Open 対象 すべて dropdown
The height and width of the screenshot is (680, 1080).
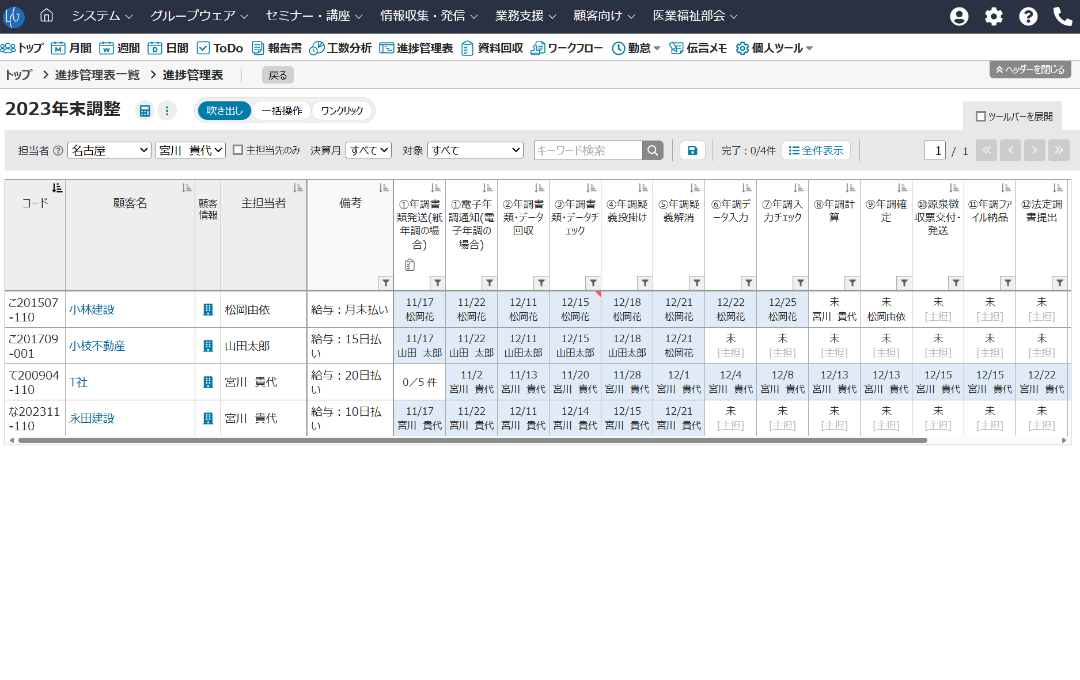pyautogui.click(x=475, y=150)
